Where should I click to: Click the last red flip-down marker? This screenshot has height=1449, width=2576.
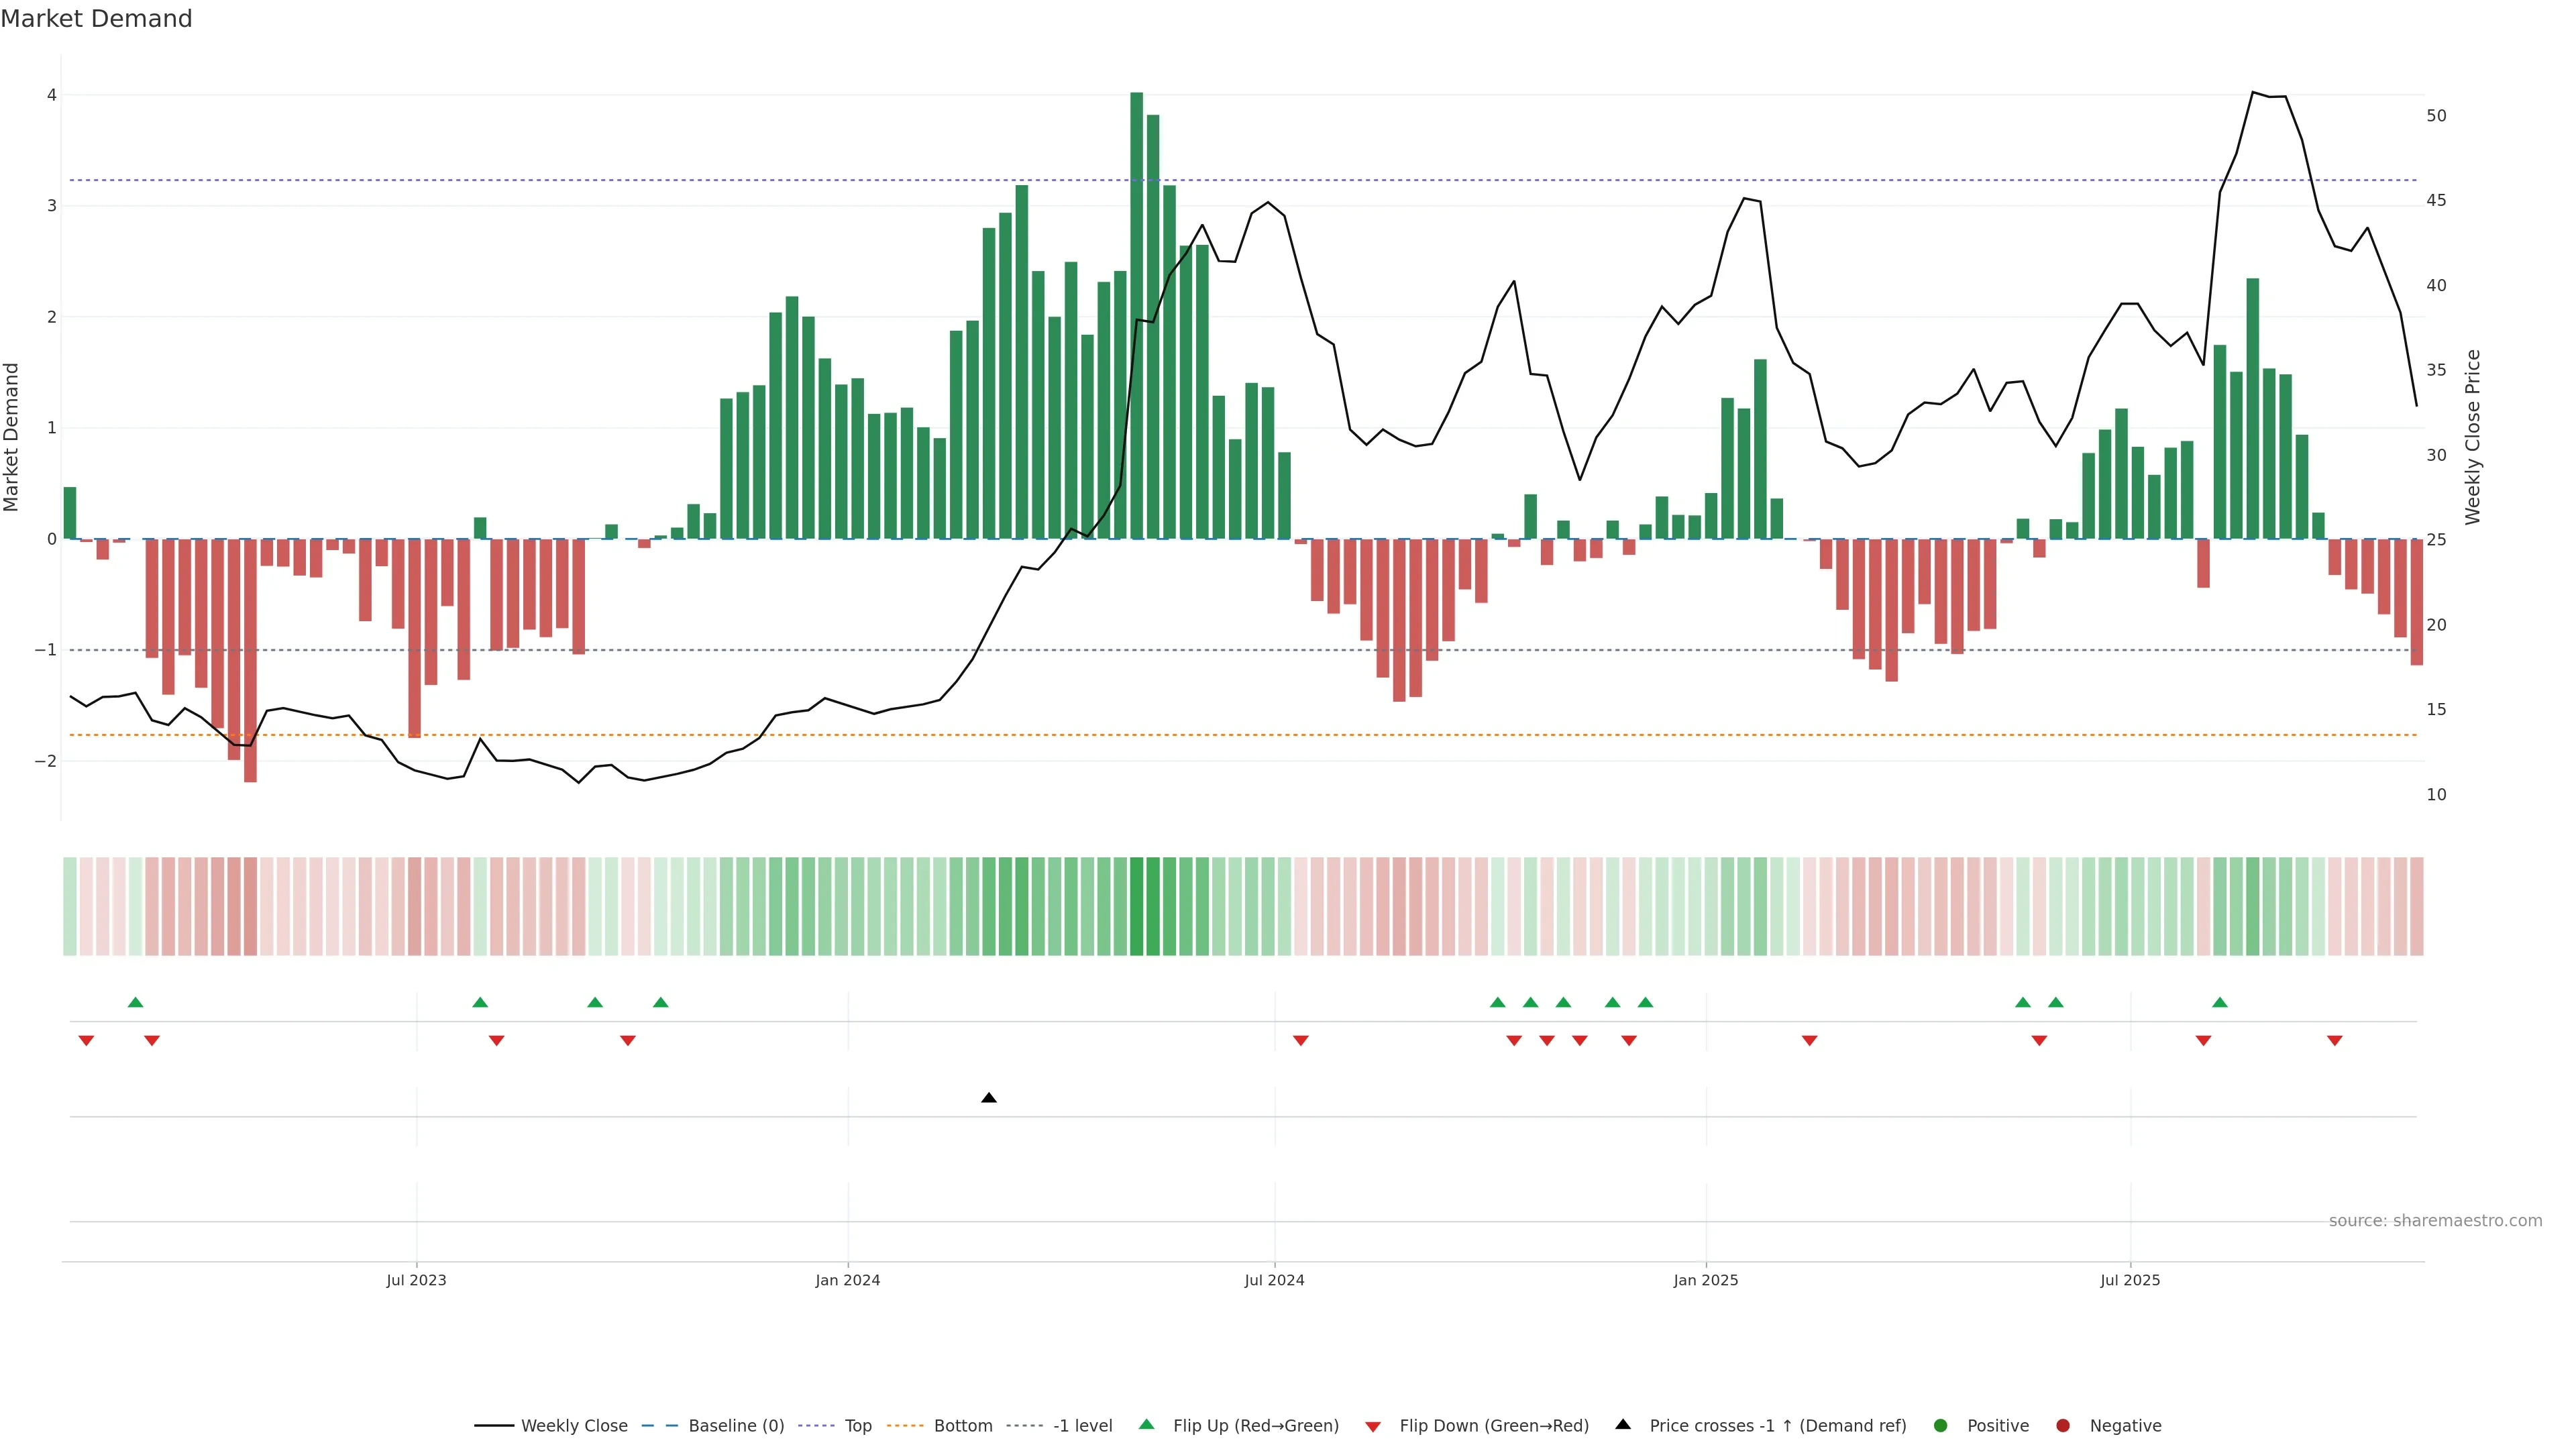tap(2335, 1041)
